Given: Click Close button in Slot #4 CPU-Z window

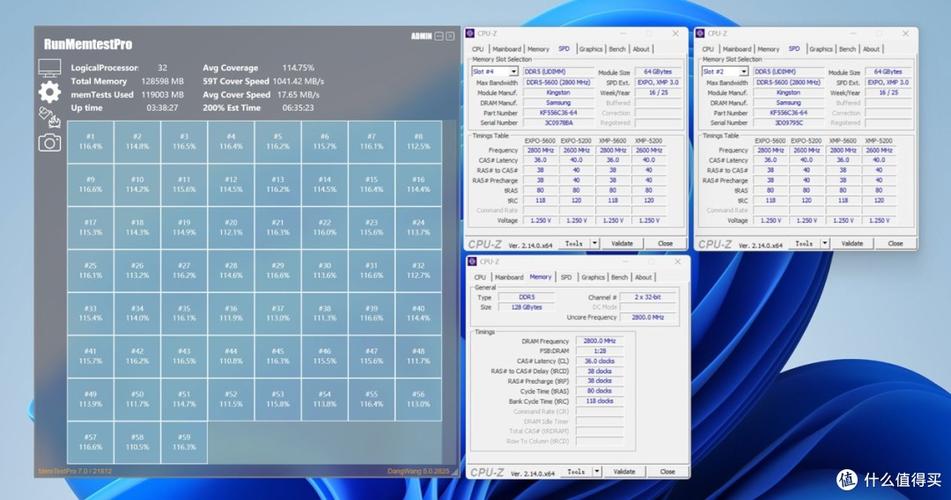Looking at the screenshot, I should click(x=665, y=243).
